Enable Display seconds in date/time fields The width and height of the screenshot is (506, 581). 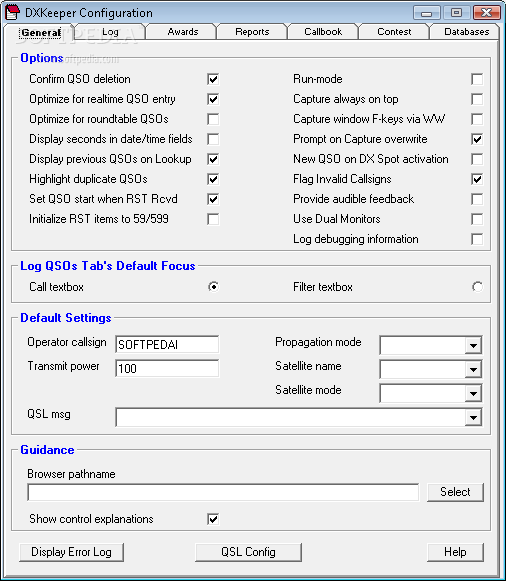pos(213,139)
